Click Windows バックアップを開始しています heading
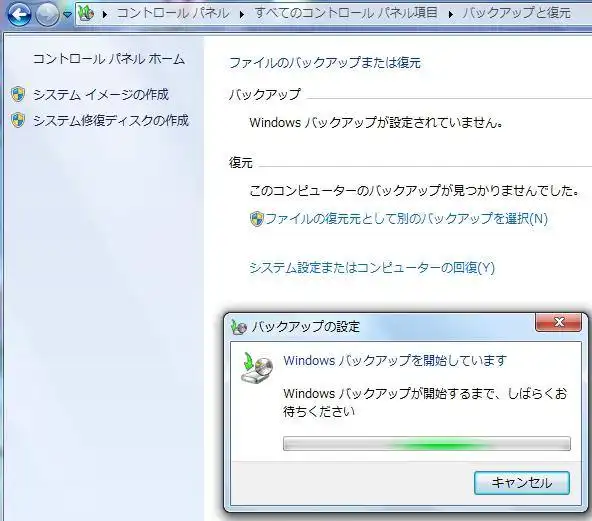Image resolution: width=592 pixels, height=521 pixels. coord(395,361)
